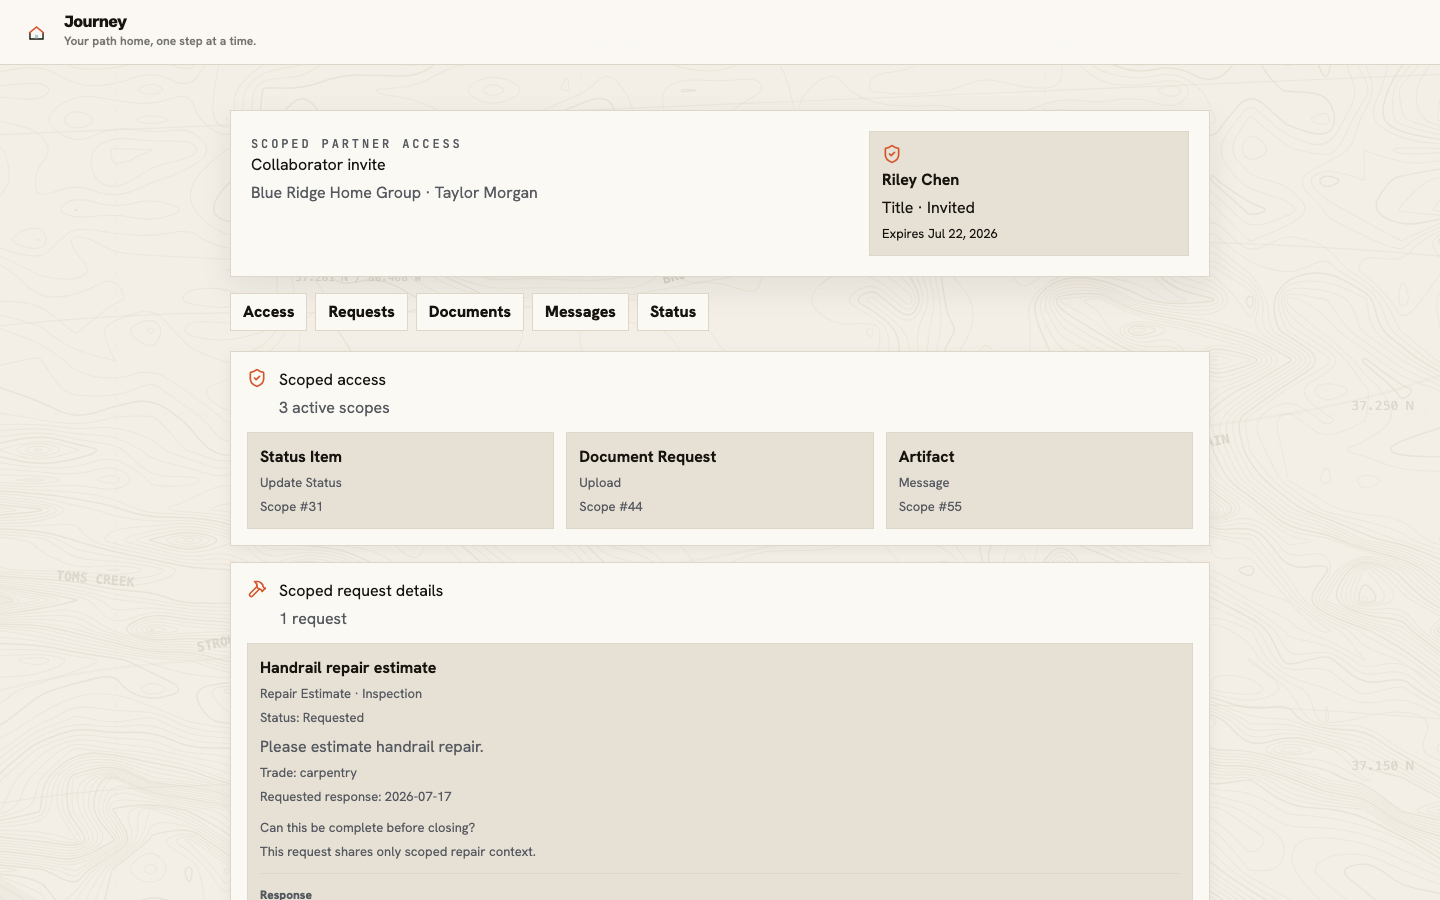
Task: Select the Status tab
Action: pos(673,312)
